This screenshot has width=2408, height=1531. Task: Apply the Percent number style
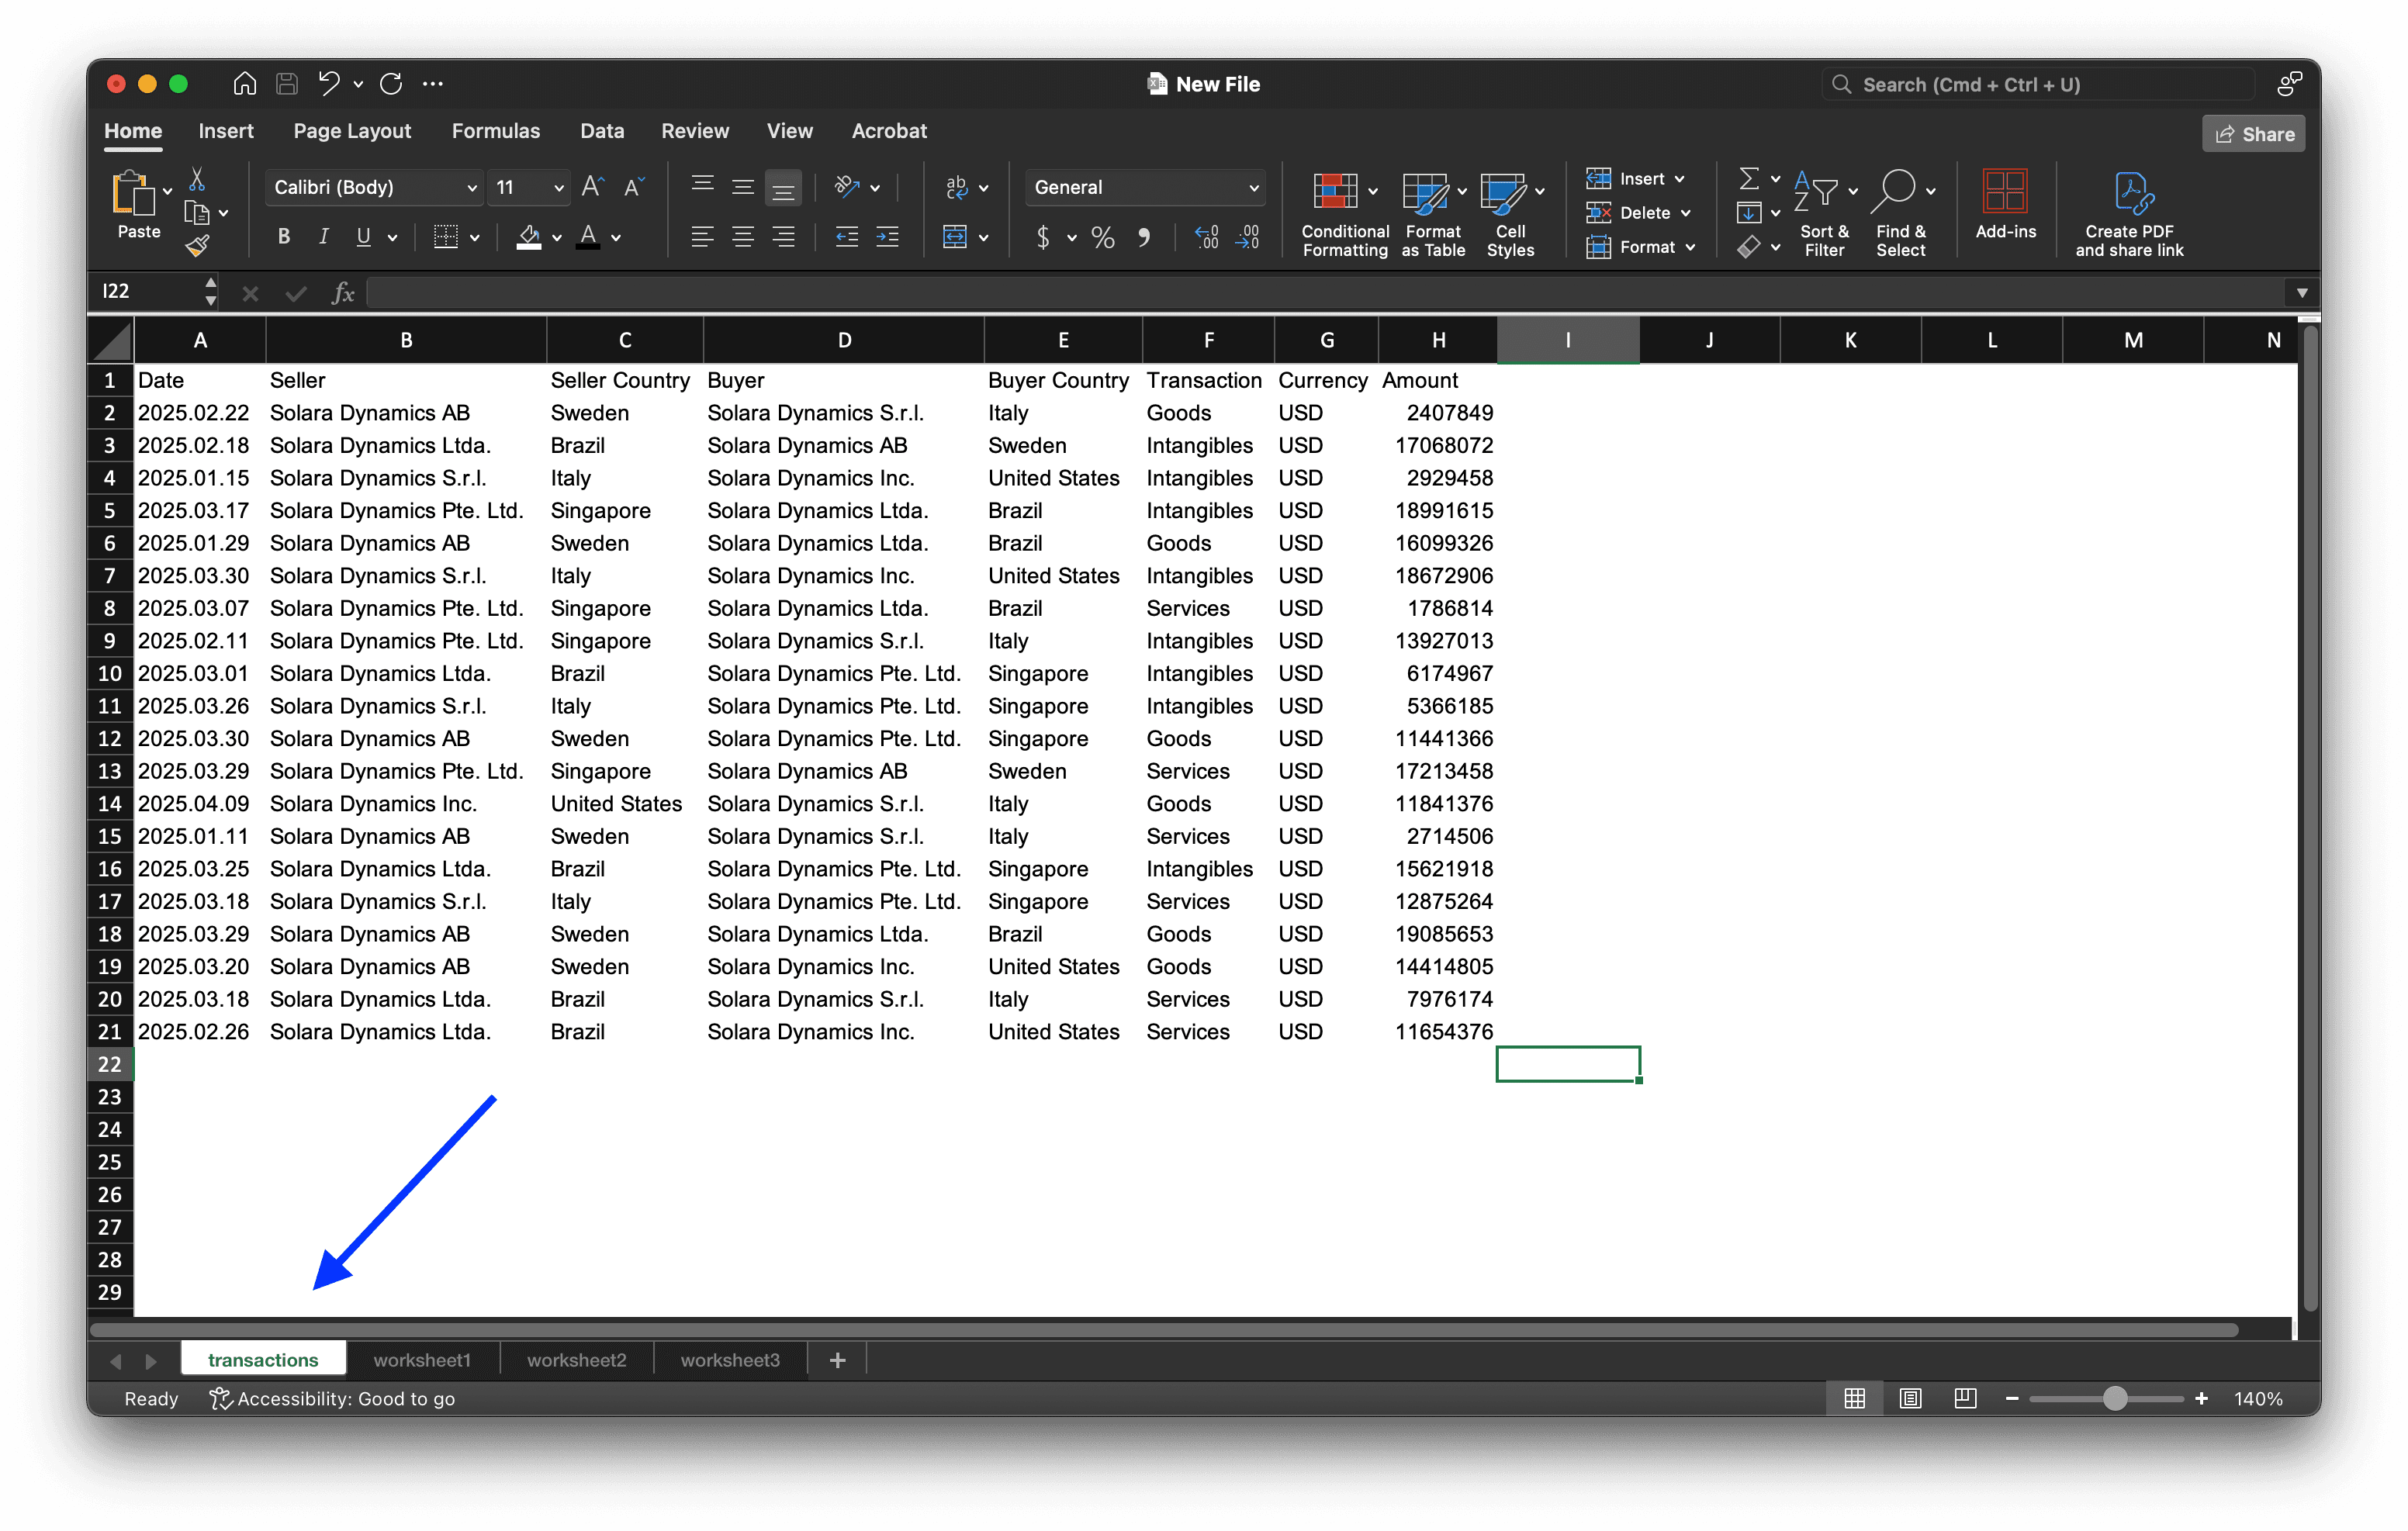click(1102, 237)
